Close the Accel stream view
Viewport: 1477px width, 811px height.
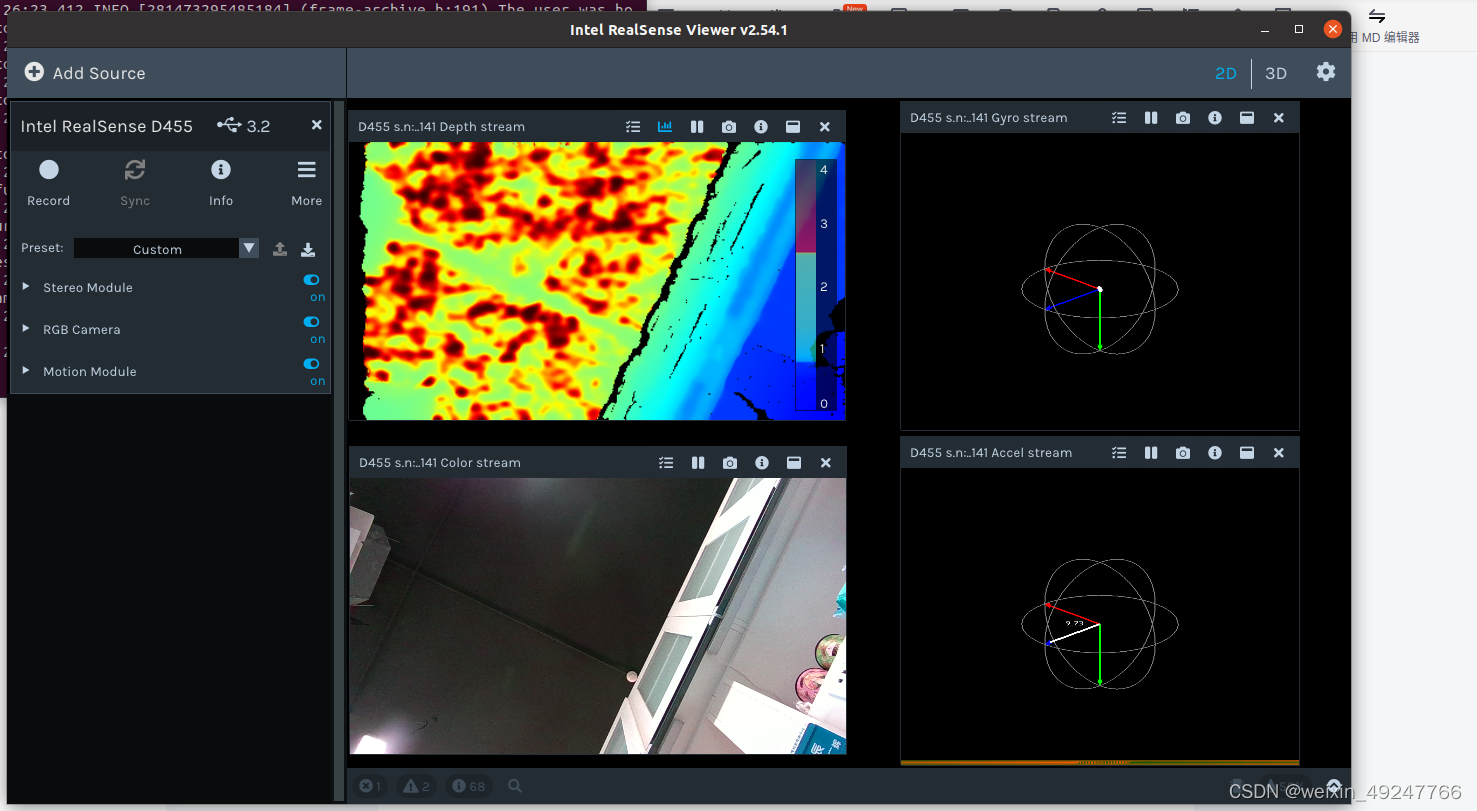(1279, 453)
